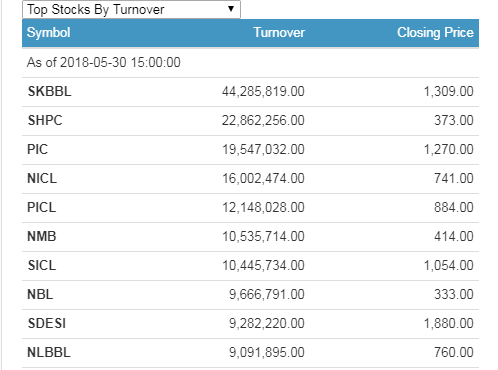
Task: Open the SKBBL stock symbol link
Action: coord(49,91)
